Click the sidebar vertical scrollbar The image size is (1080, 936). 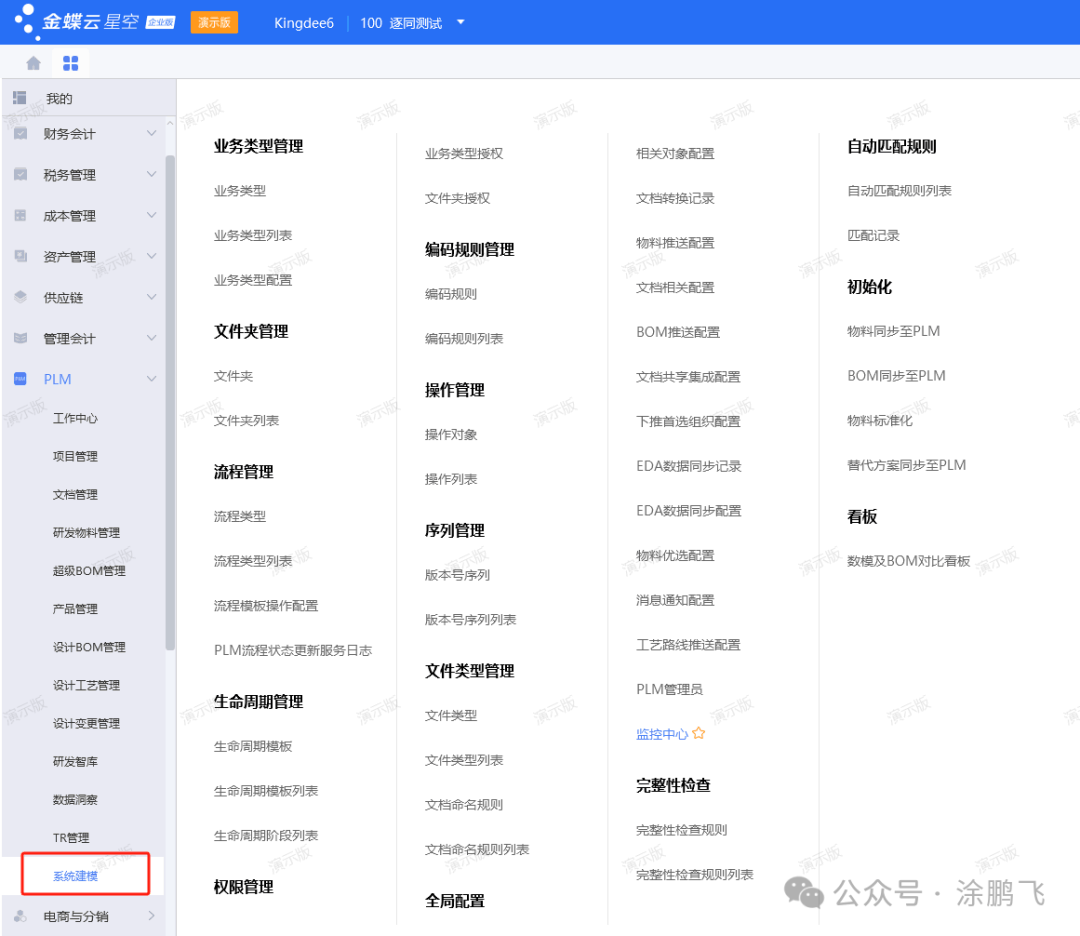coord(170,400)
